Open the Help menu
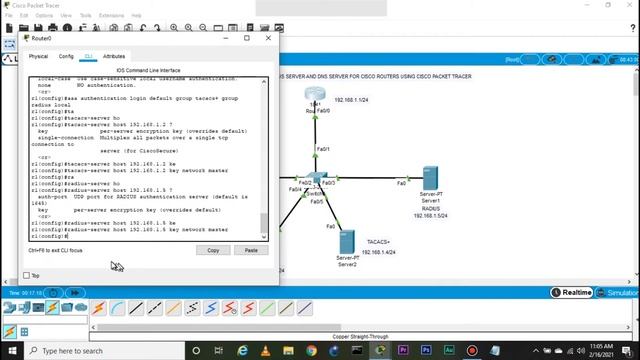640x360 pixels. click(136, 16)
